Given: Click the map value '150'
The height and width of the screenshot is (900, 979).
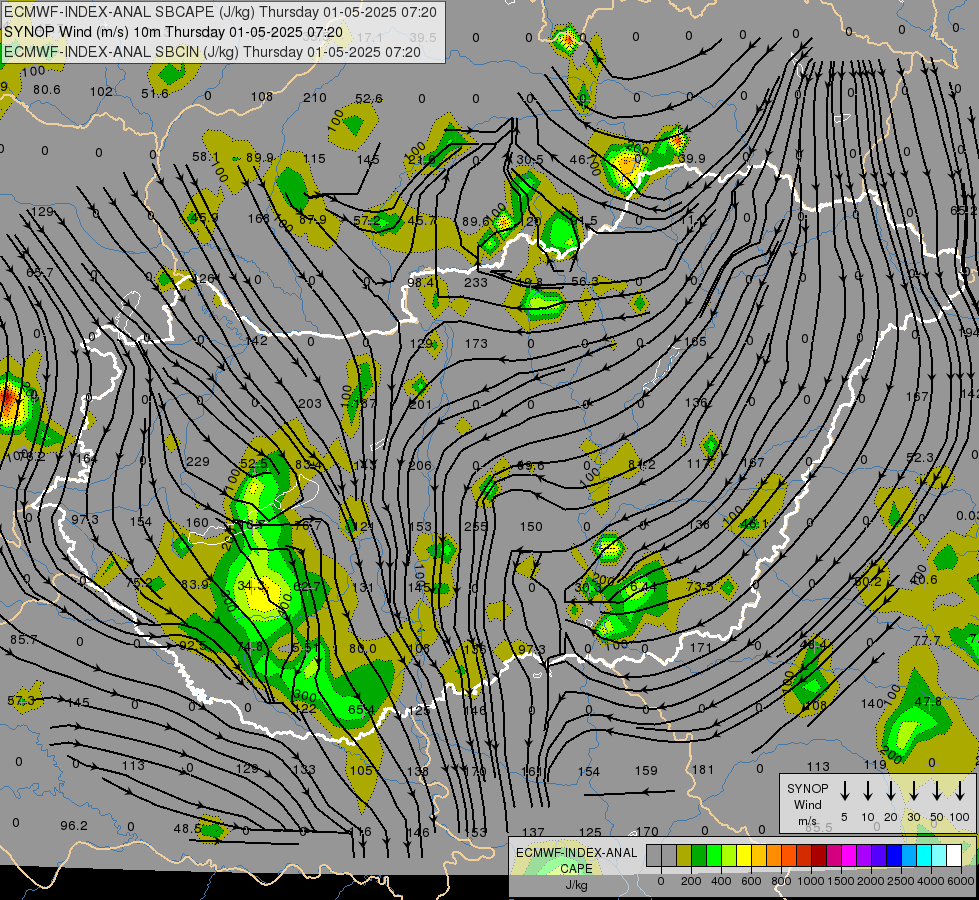Looking at the screenshot, I should tap(531, 527).
